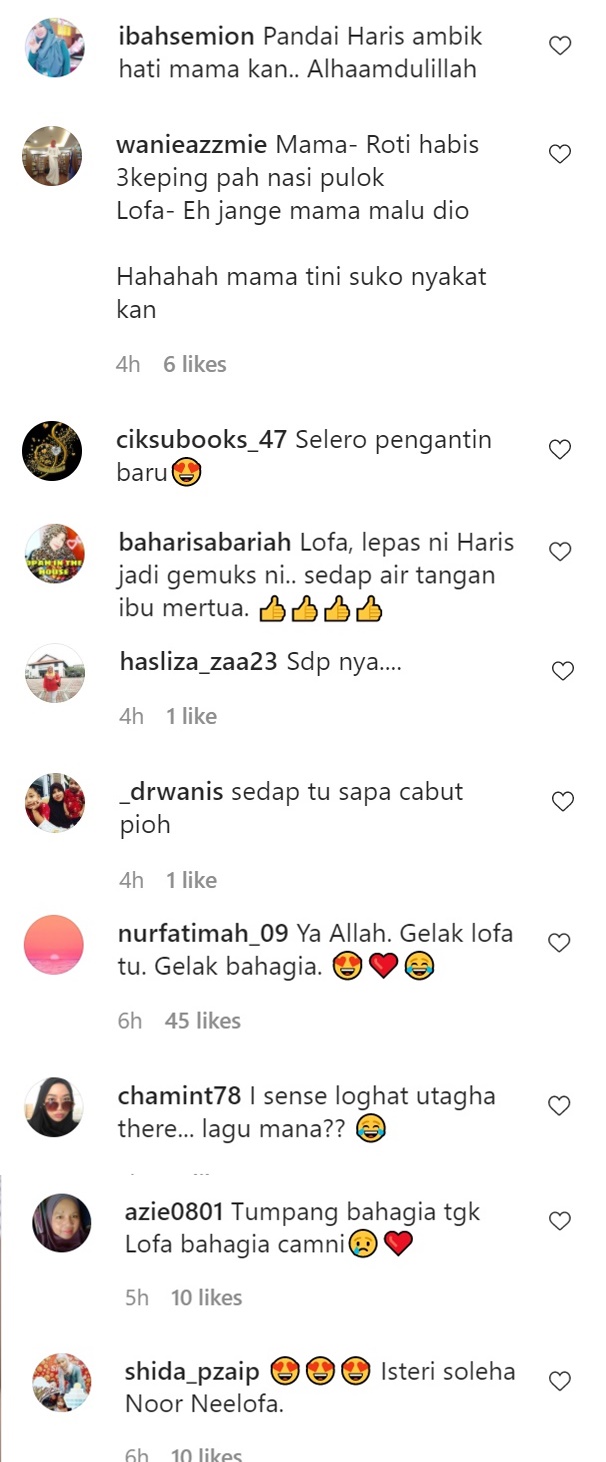Screen dimensions: 606x1462
Task: Like chamint78's loghat utagha comment
Action: coord(561,1105)
